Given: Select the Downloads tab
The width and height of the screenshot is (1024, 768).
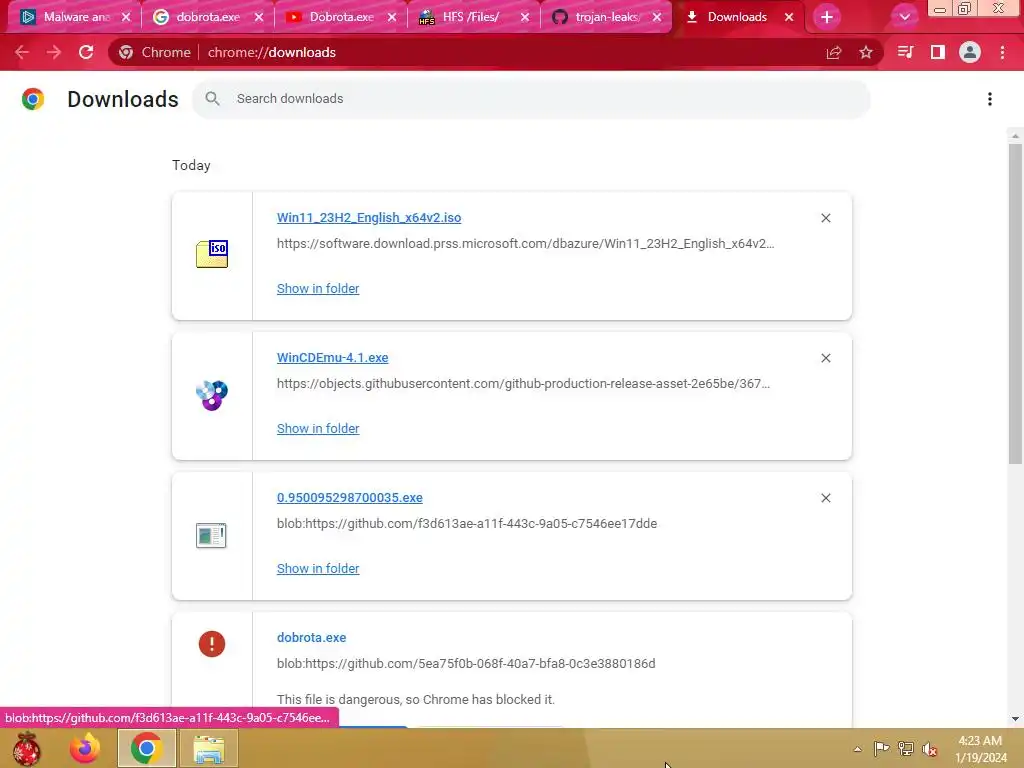Looking at the screenshot, I should [727, 17].
